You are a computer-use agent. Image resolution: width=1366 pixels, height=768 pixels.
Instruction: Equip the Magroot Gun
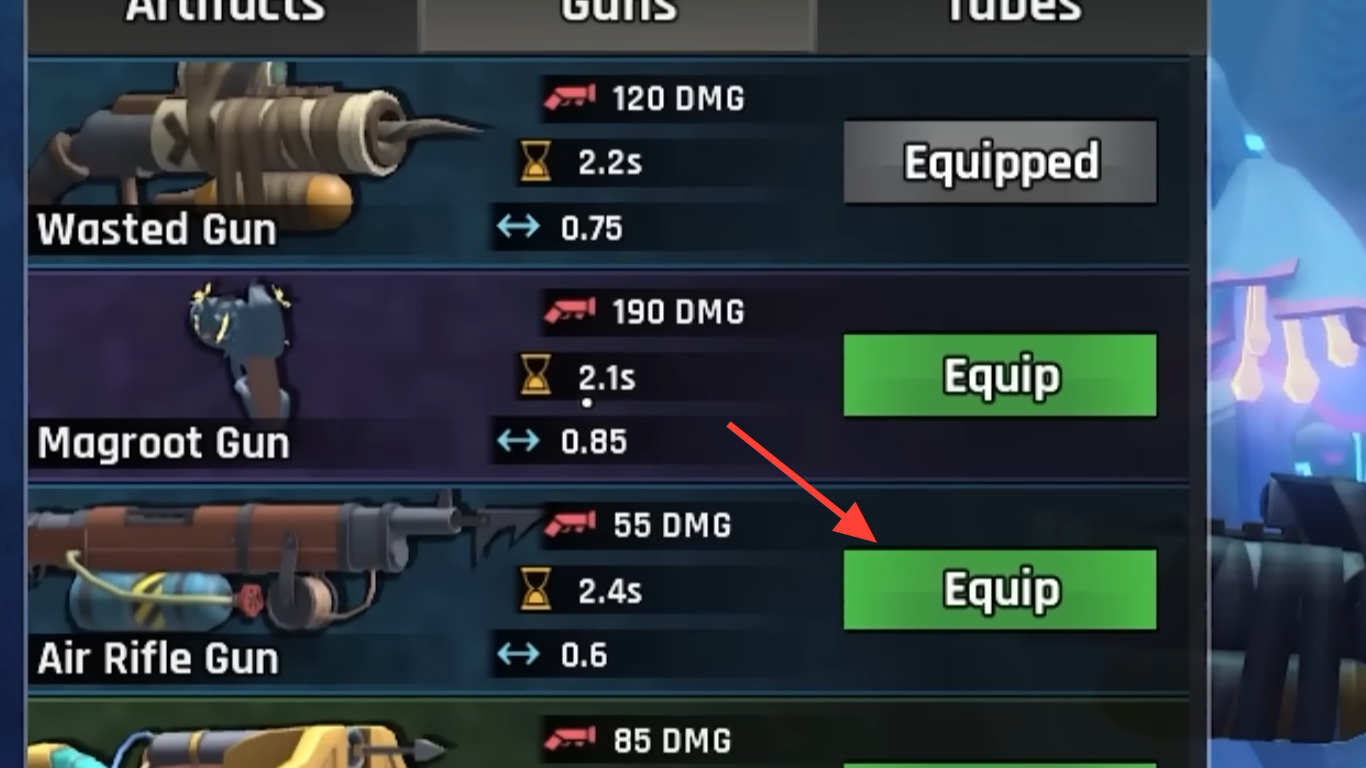coord(1001,375)
